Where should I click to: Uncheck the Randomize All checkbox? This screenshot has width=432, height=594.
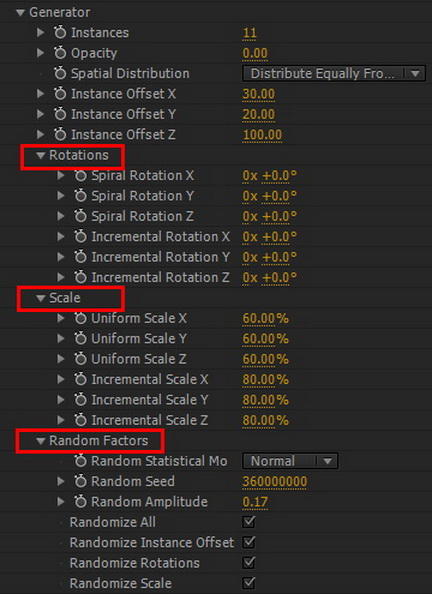tap(249, 522)
